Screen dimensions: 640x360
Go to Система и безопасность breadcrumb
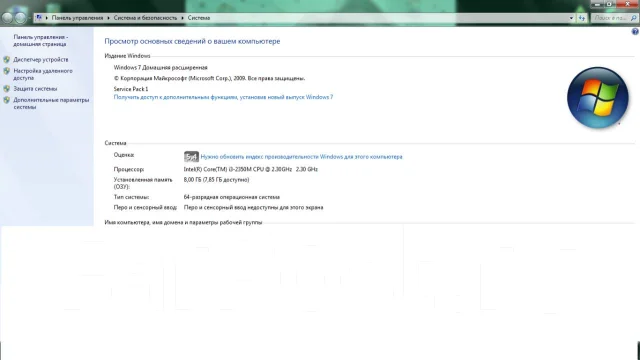(145, 18)
